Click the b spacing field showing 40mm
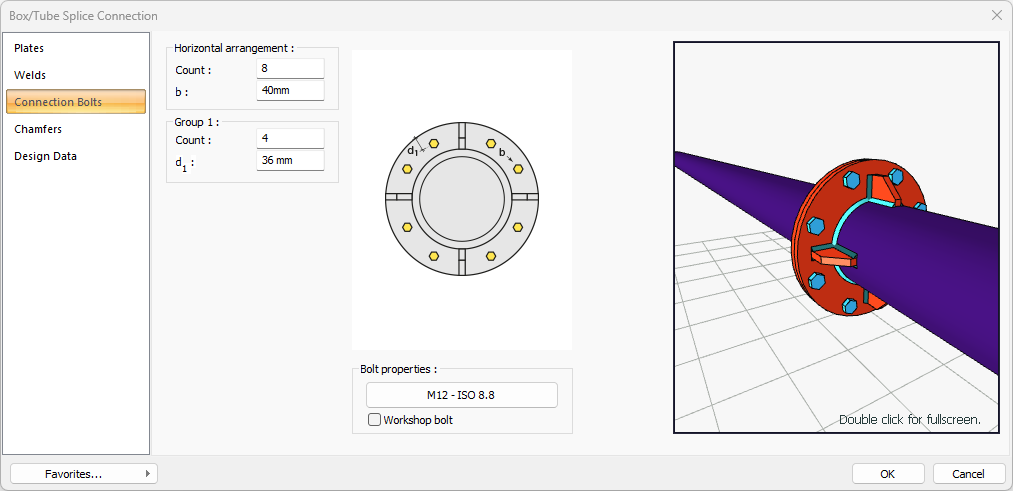The width and height of the screenshot is (1013, 491). pos(290,90)
